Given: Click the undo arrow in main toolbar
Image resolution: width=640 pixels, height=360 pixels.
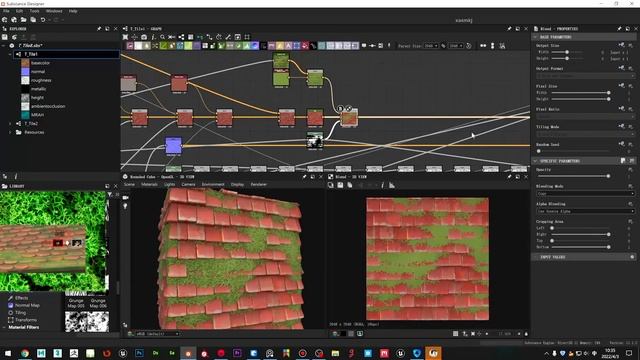Looking at the screenshot, I should pos(43,20).
